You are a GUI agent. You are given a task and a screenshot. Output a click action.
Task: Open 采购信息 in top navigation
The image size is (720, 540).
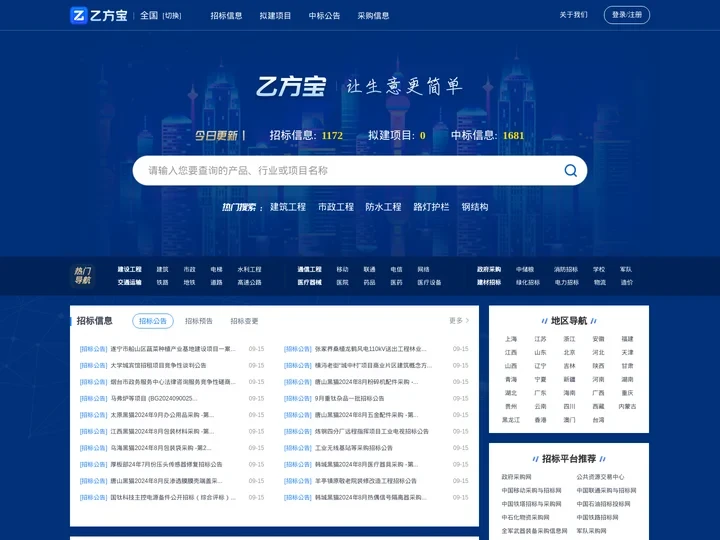[x=373, y=16]
